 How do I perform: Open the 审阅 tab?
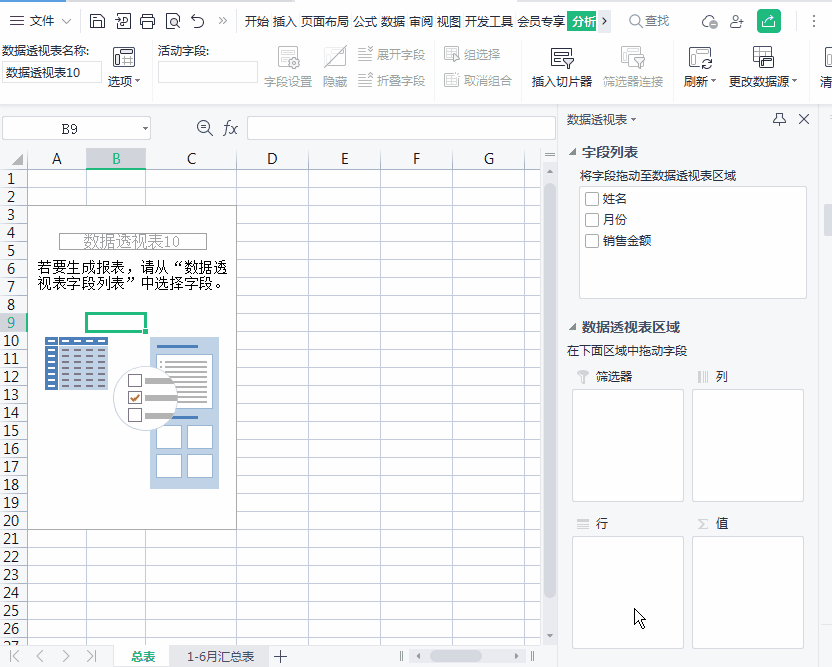[x=421, y=22]
